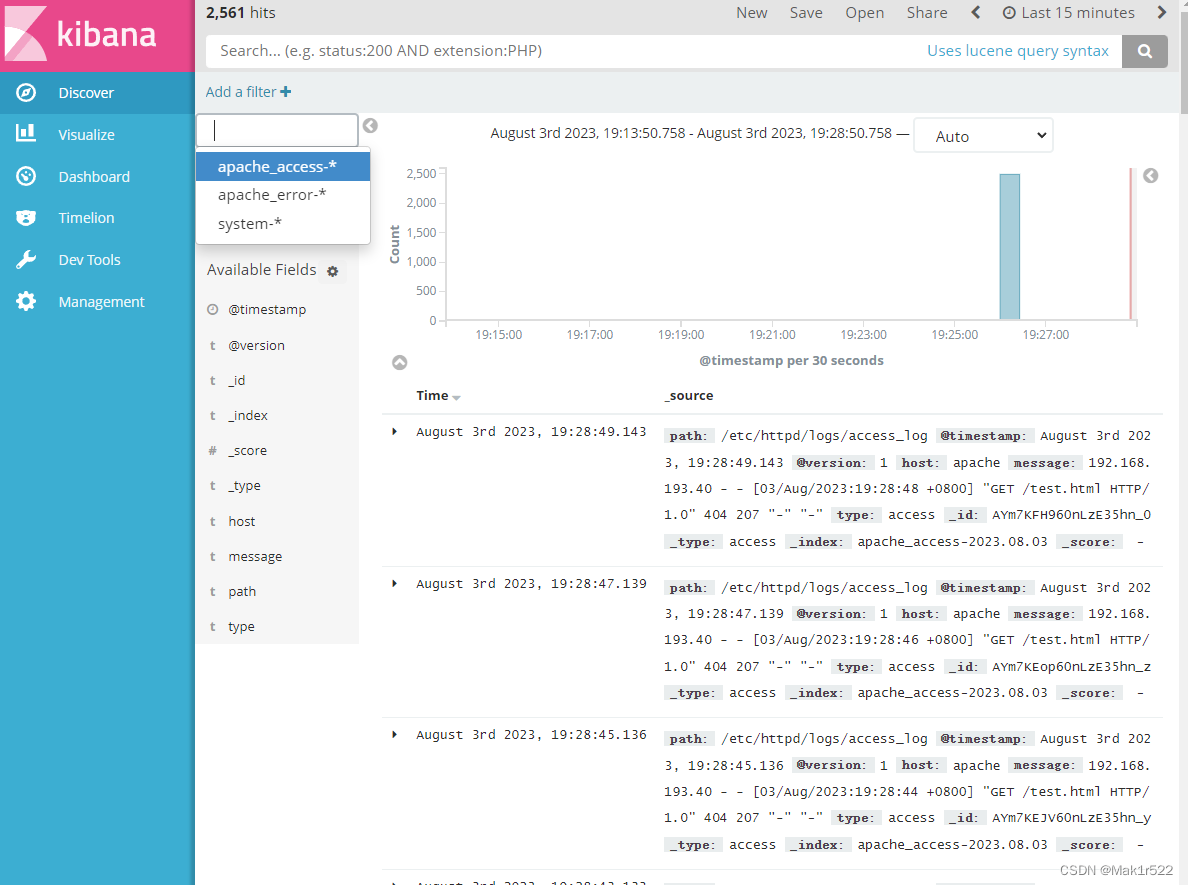Open the Management gear icon
This screenshot has height=885, width=1188.
click(x=26, y=302)
